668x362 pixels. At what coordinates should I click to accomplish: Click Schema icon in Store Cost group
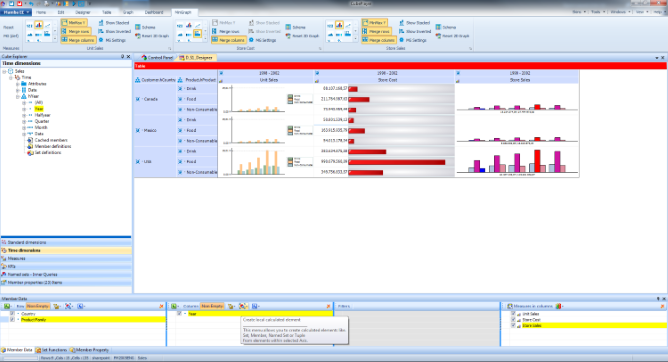(288, 27)
